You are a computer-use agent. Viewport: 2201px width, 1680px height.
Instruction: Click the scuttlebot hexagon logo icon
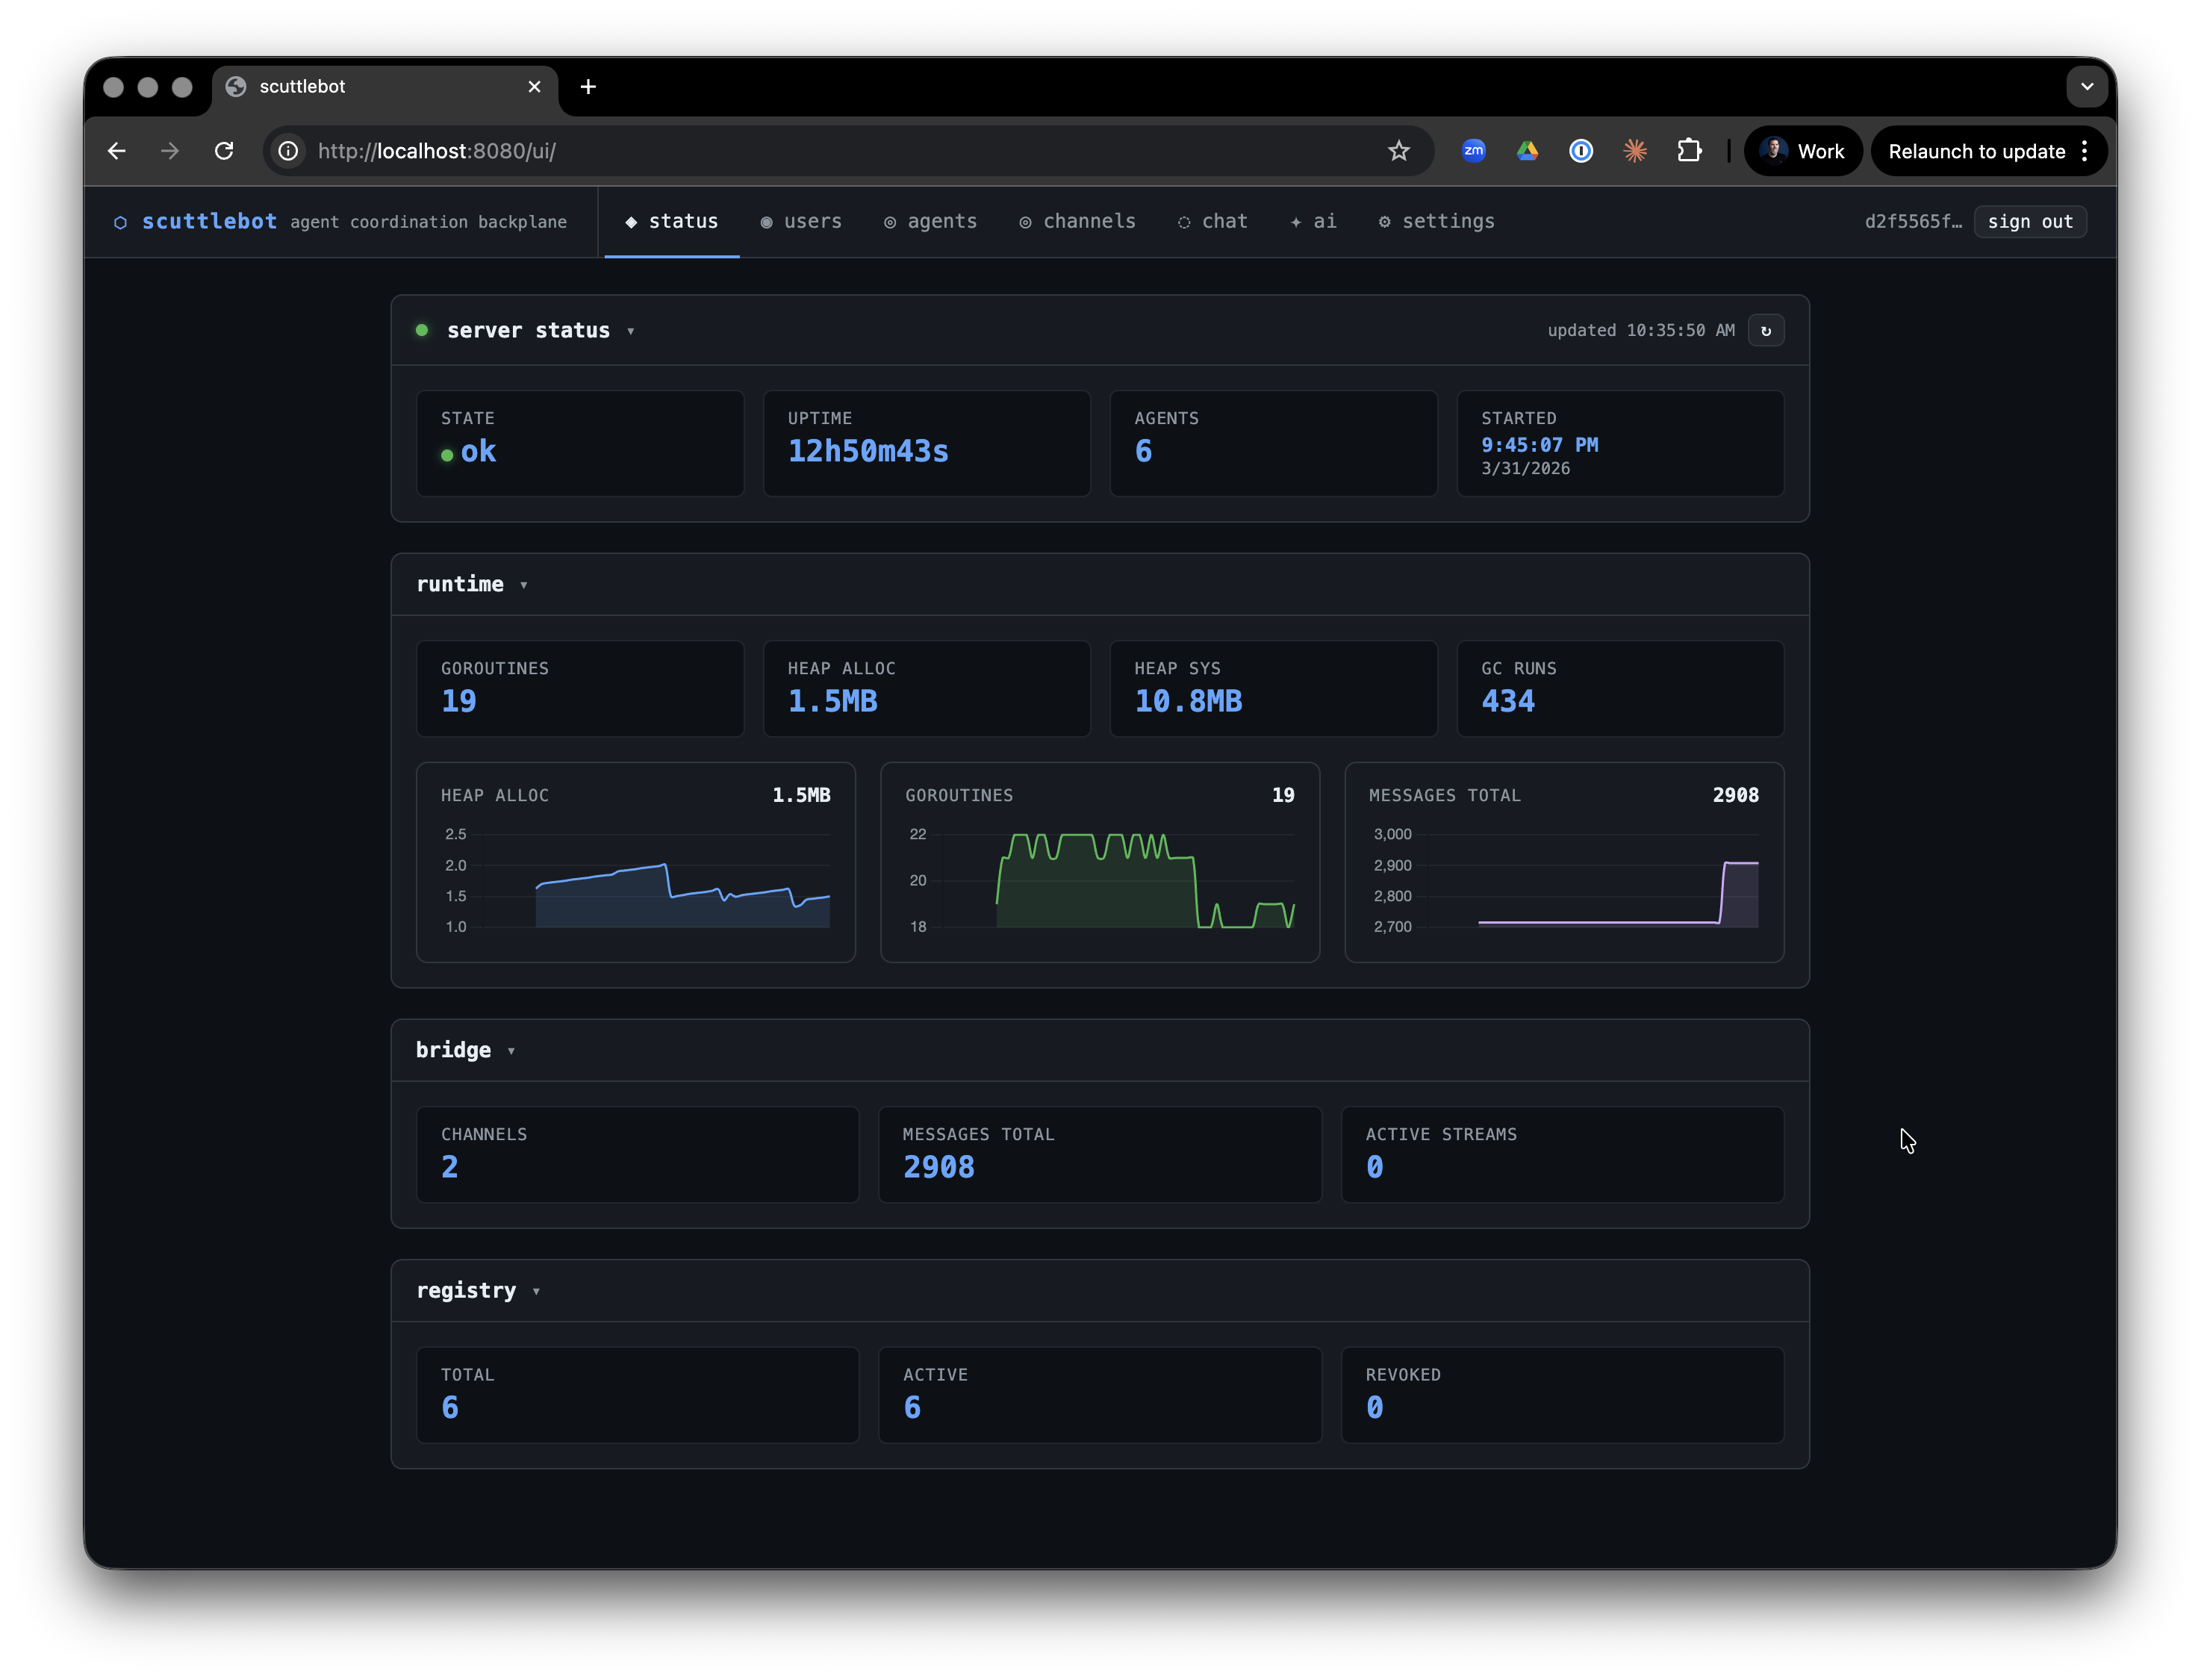pyautogui.click(x=120, y=222)
